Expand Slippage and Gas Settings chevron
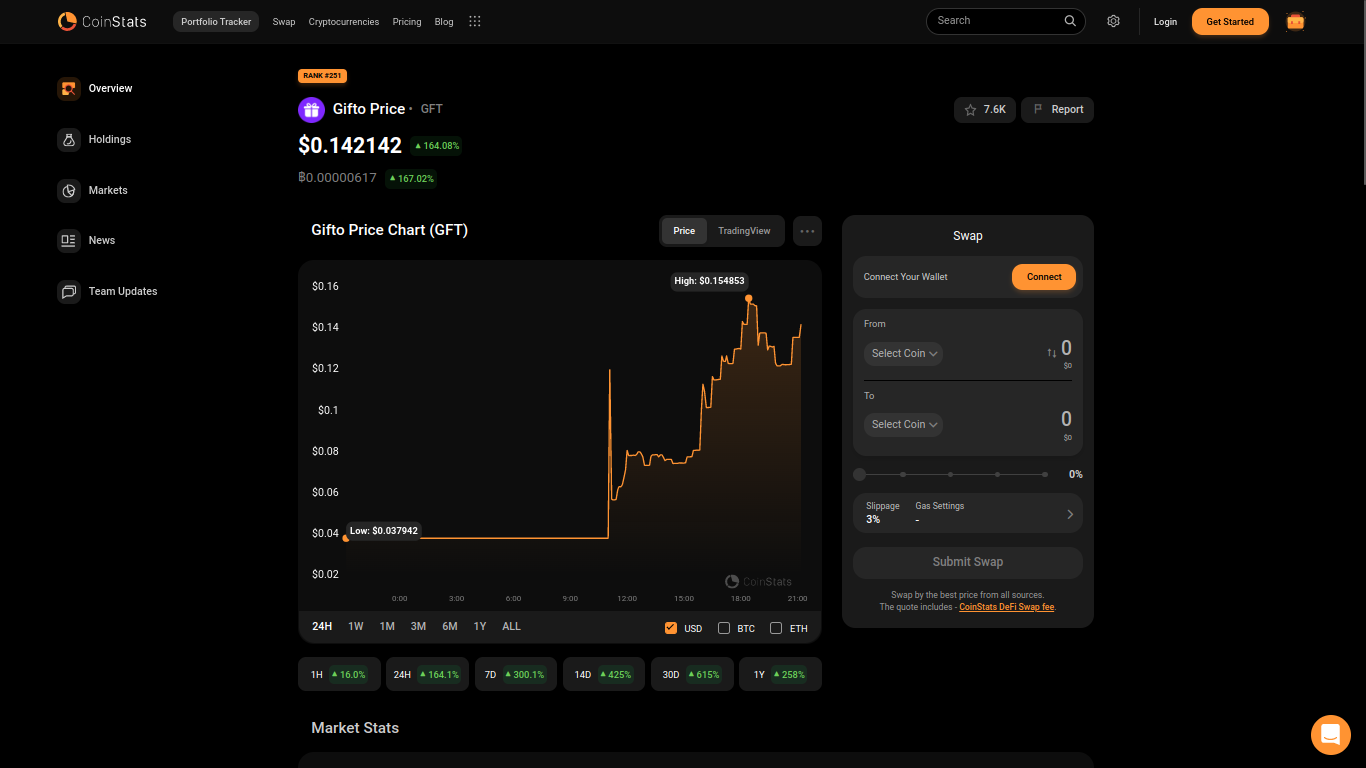 tap(1070, 514)
